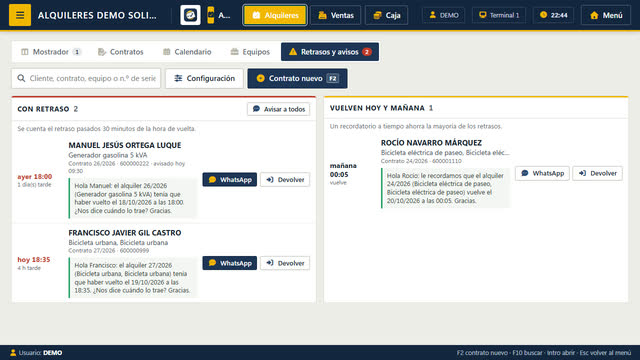
Task: Click 'Generador gasolina 5 kVA' equipment text
Action: click(x=108, y=155)
